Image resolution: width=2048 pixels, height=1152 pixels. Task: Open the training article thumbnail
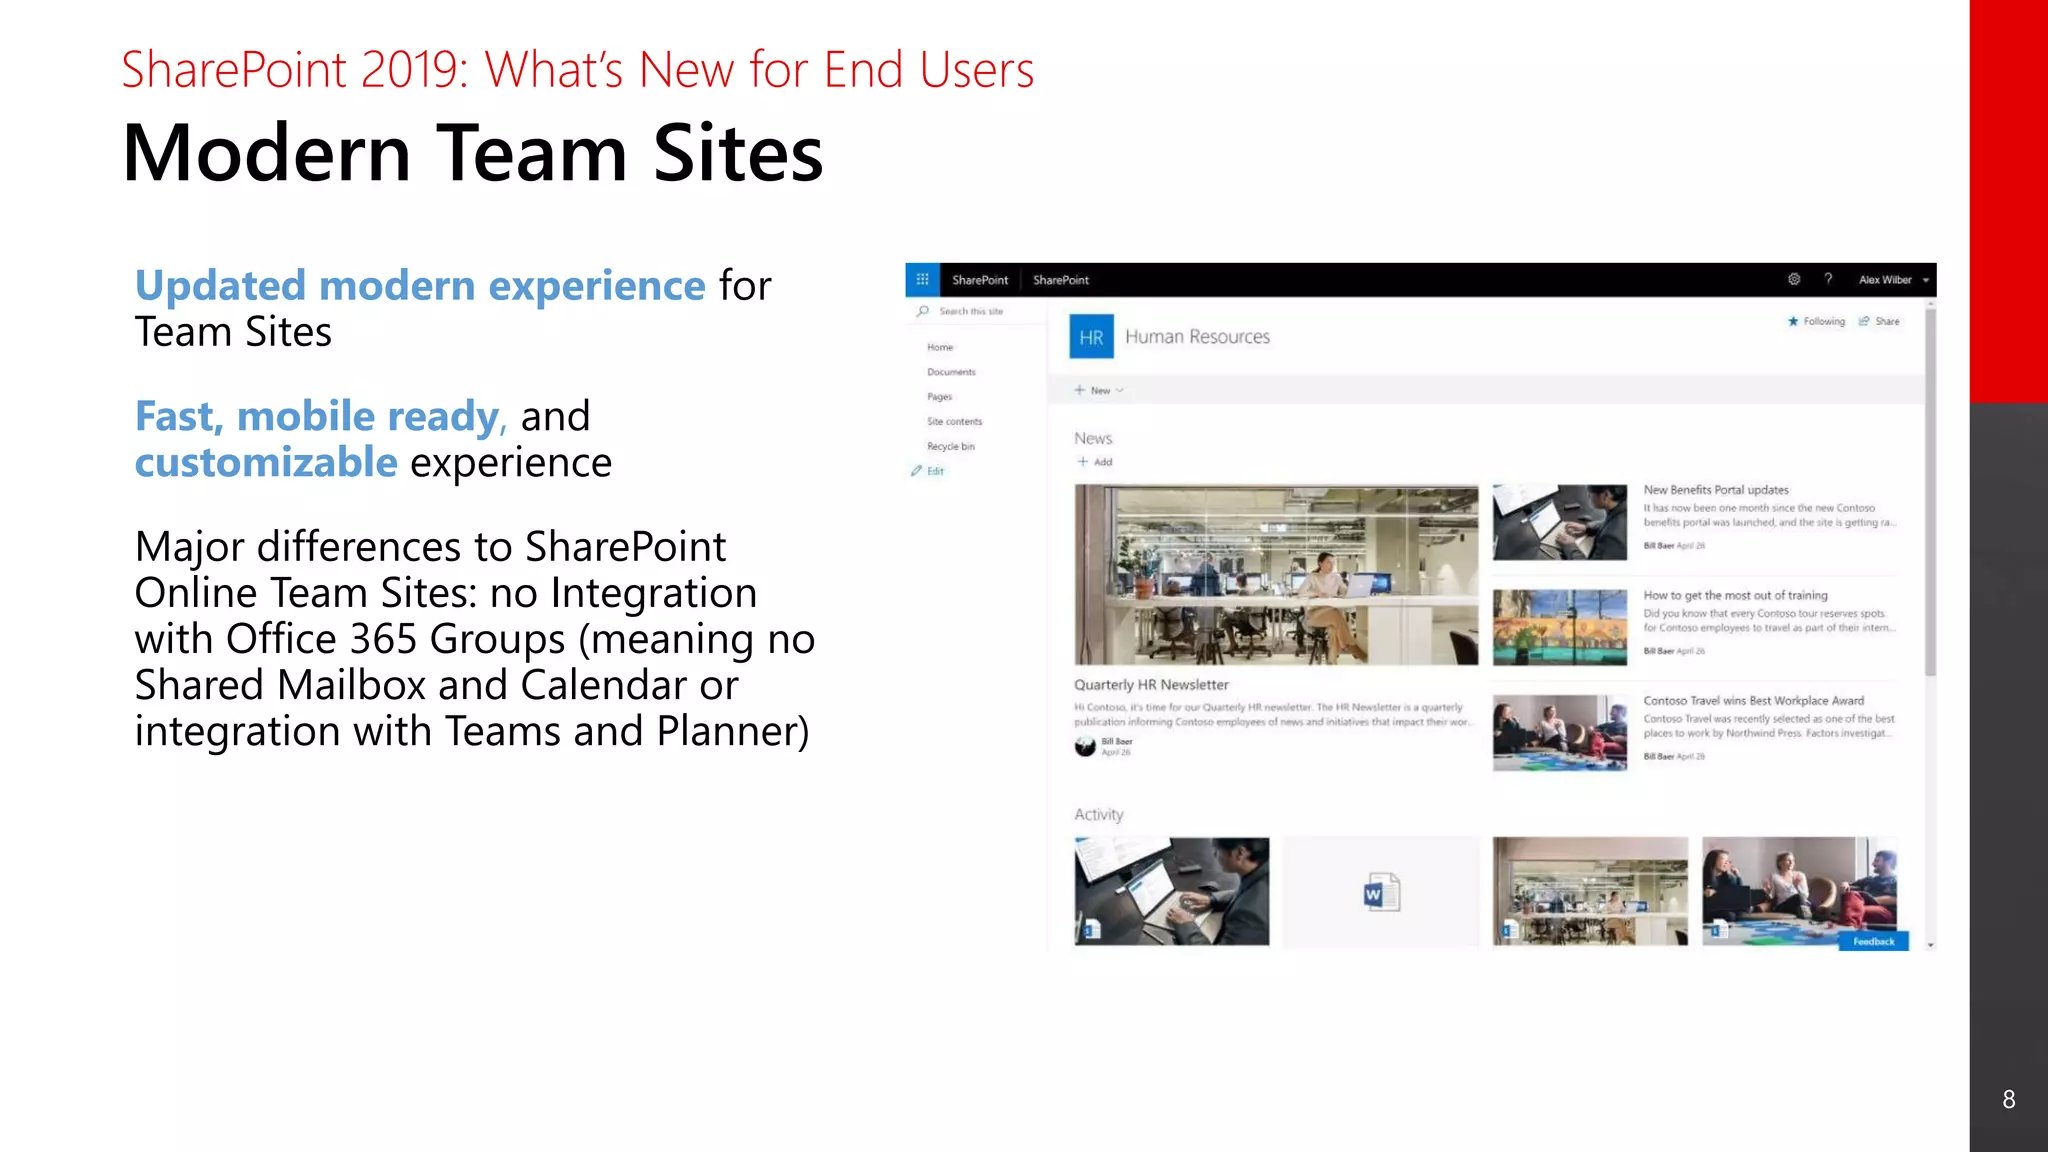[x=1560, y=627]
